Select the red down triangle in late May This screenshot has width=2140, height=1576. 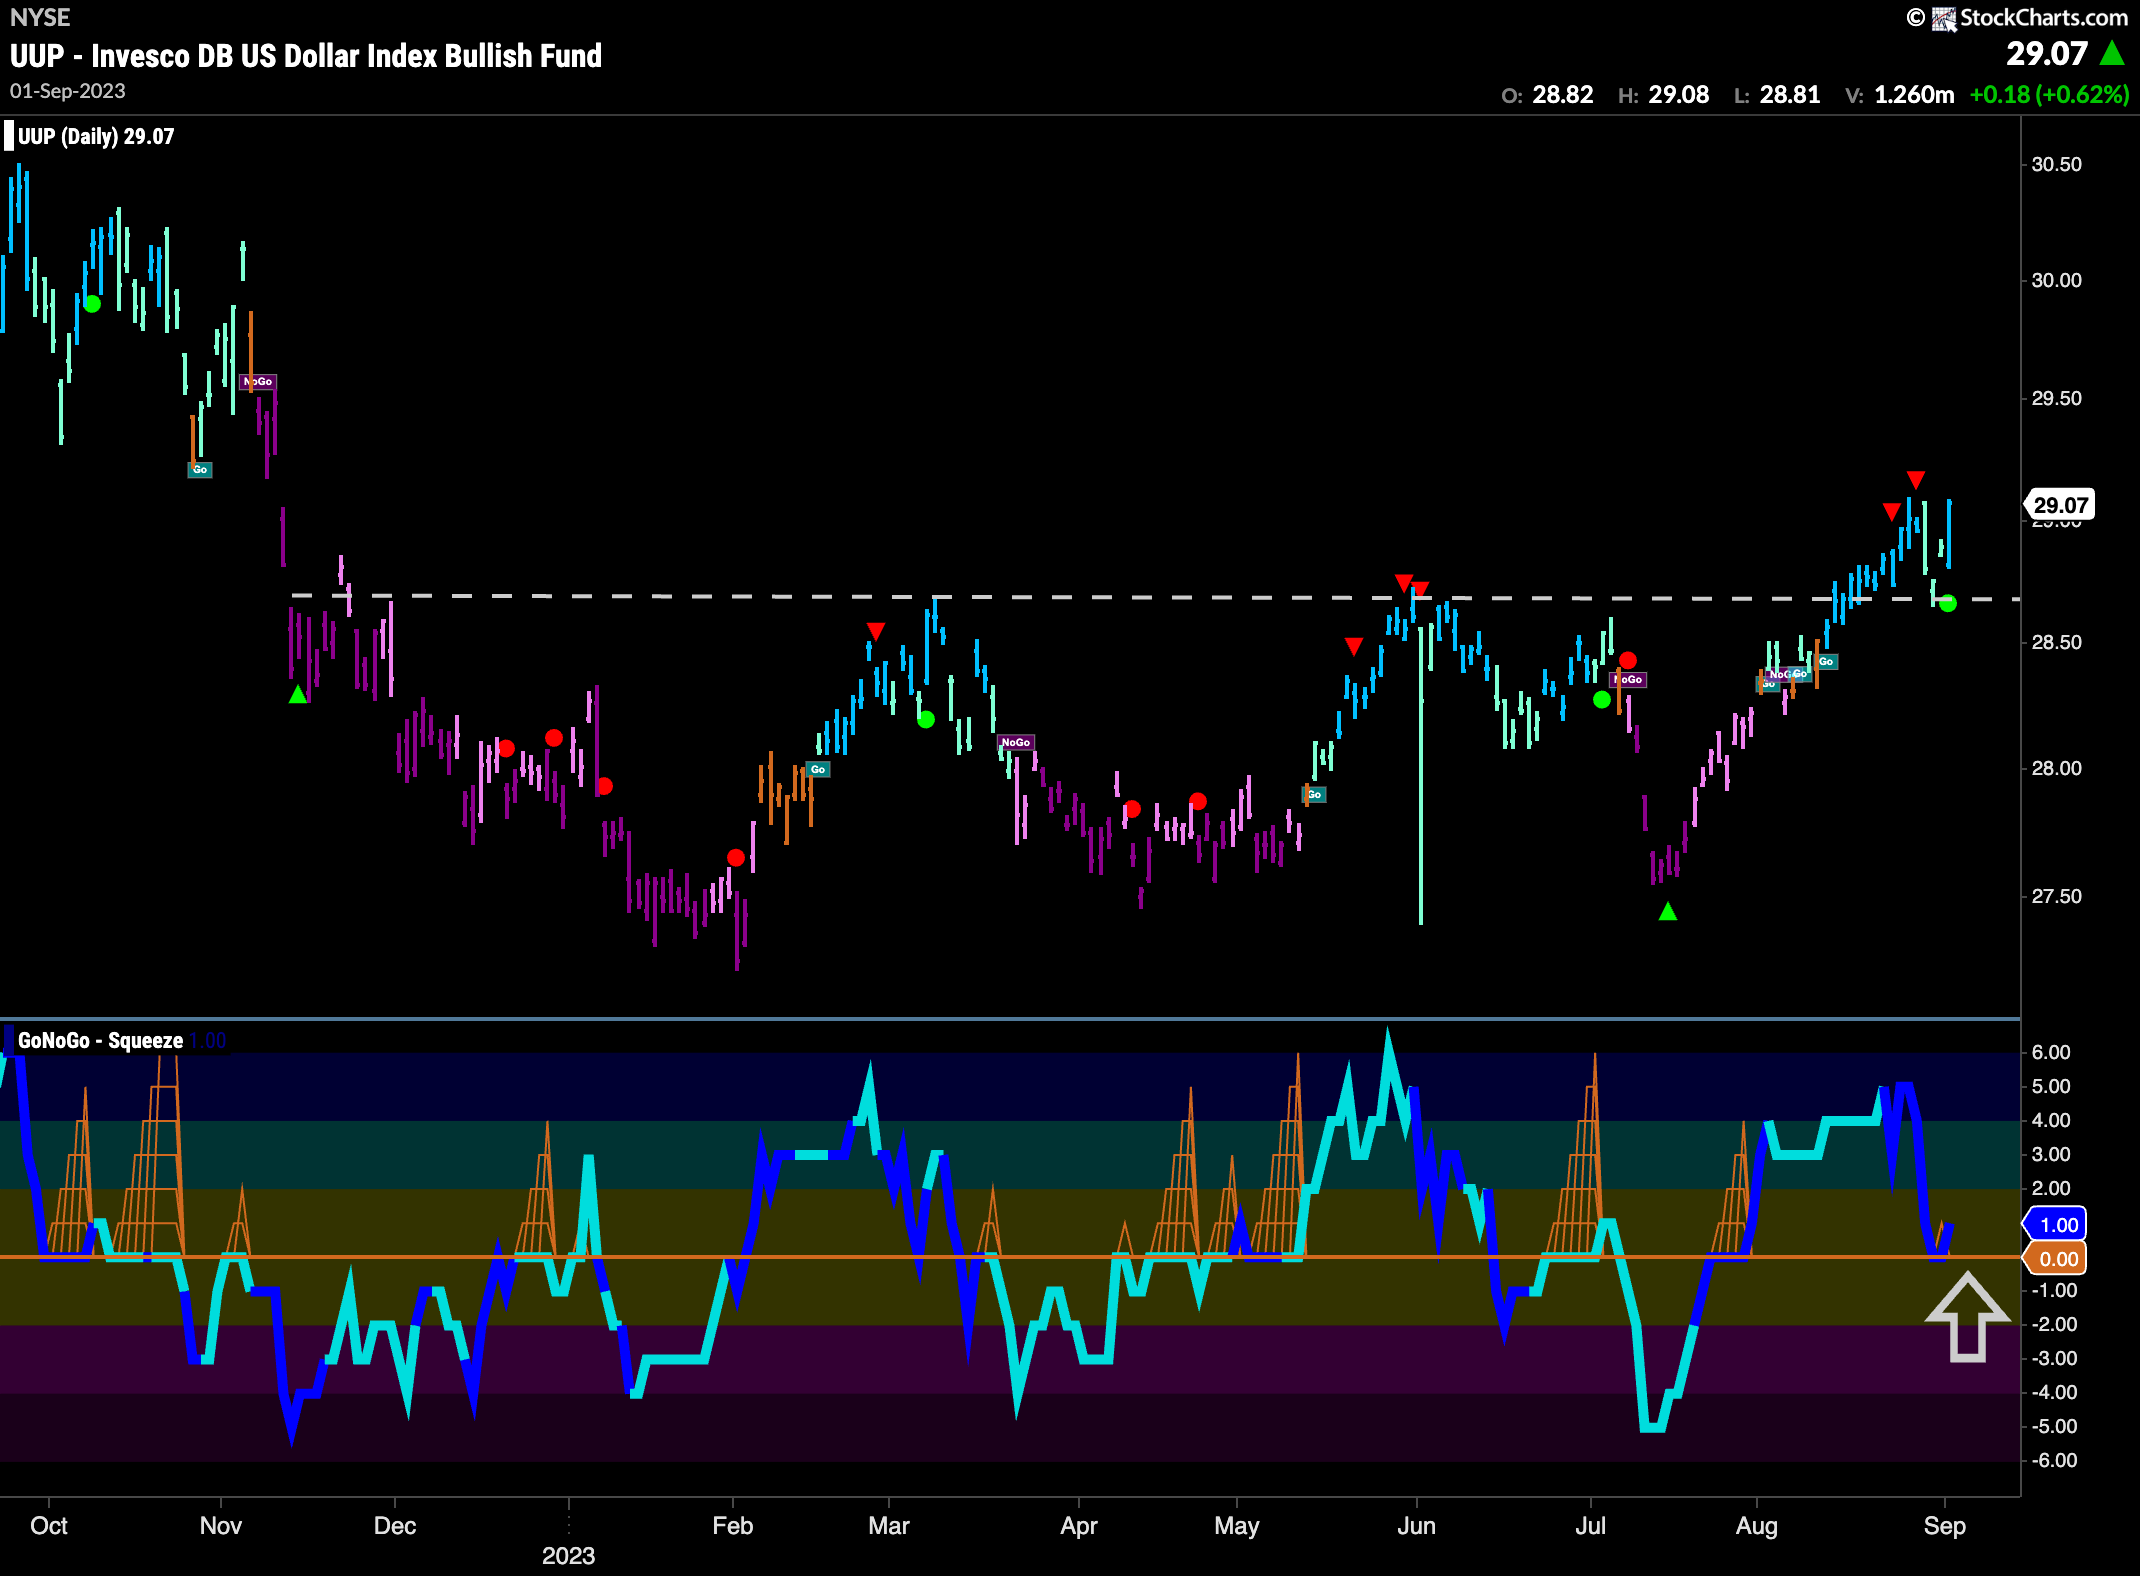(1354, 647)
